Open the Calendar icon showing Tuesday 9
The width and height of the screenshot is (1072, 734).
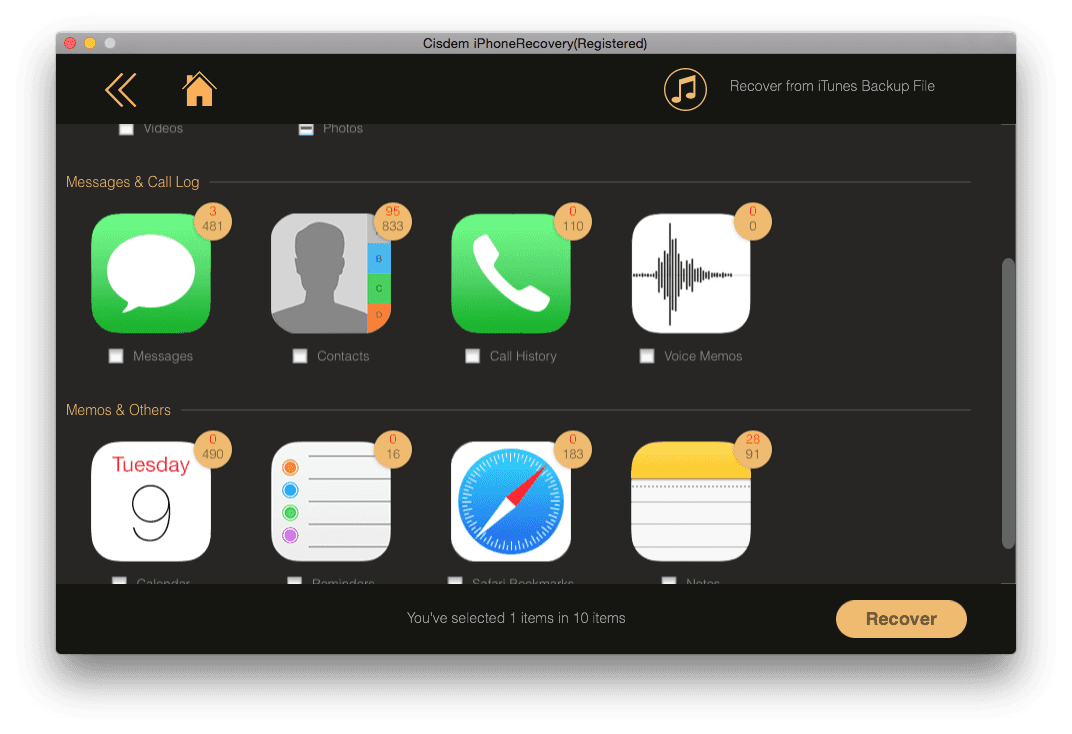tap(151, 501)
